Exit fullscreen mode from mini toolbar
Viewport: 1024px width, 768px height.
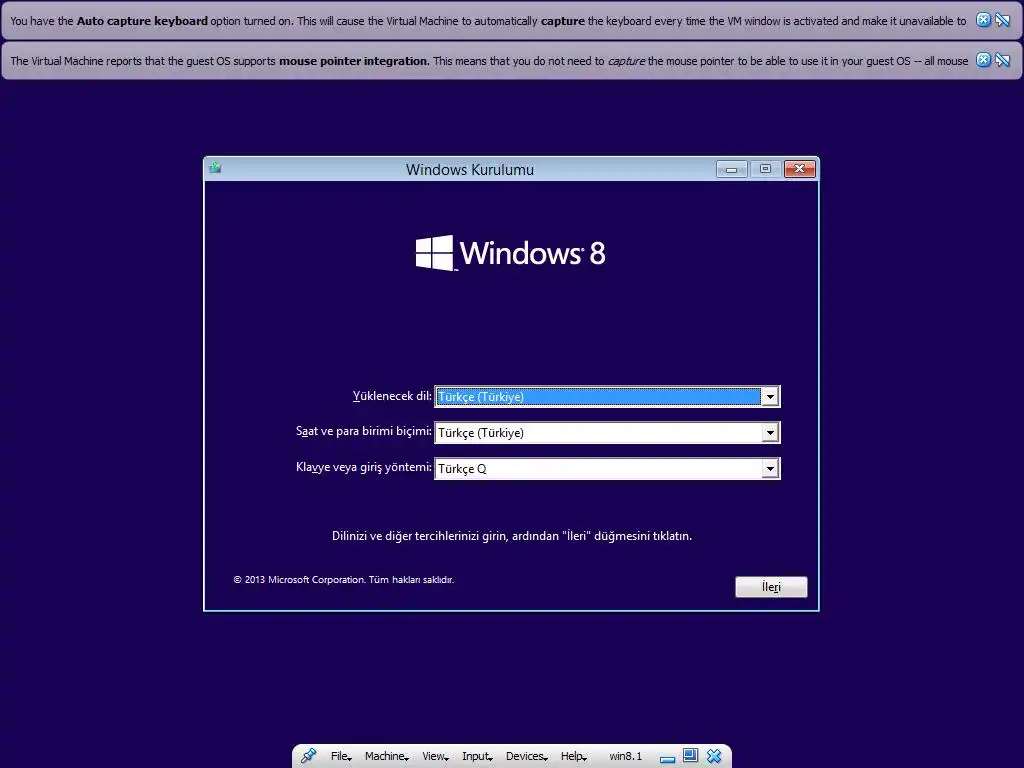click(690, 756)
